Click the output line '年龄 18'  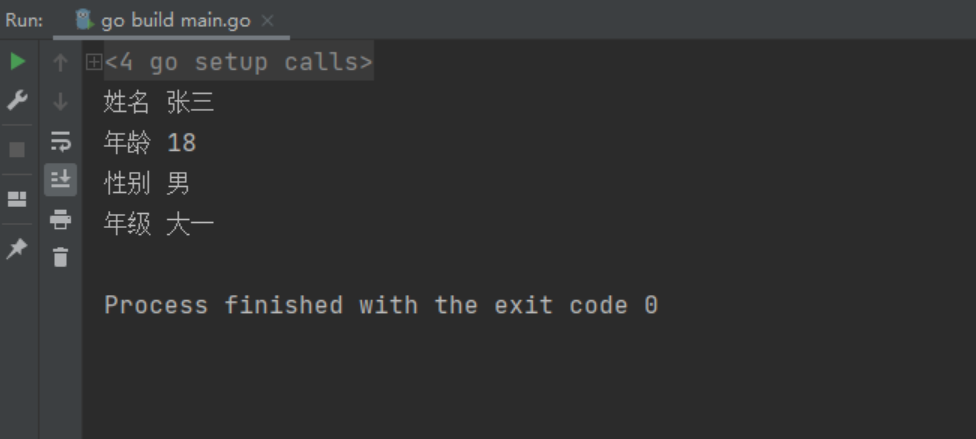[x=150, y=143]
